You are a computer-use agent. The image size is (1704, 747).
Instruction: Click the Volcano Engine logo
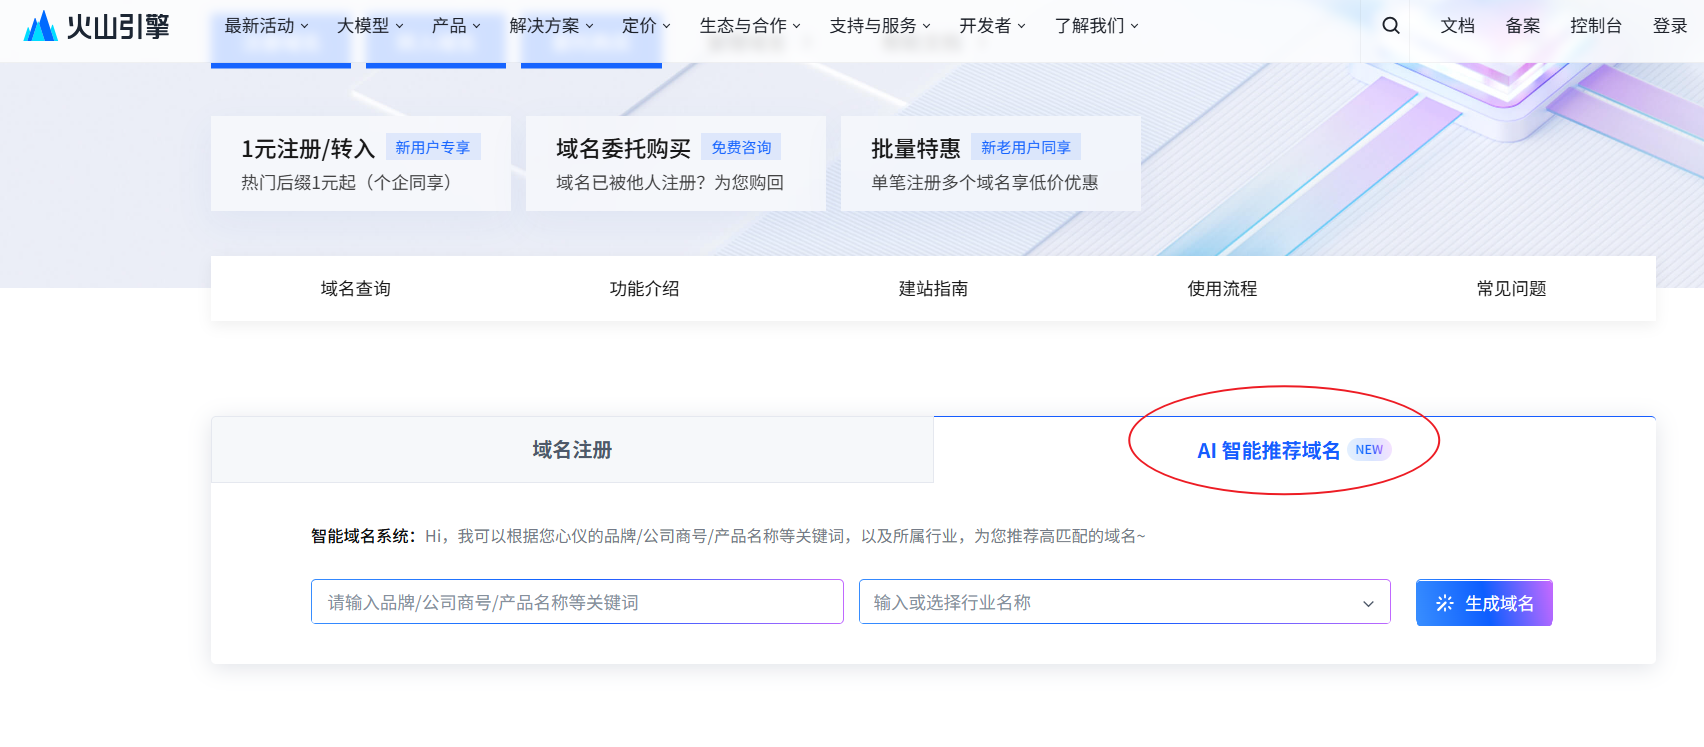[x=96, y=26]
